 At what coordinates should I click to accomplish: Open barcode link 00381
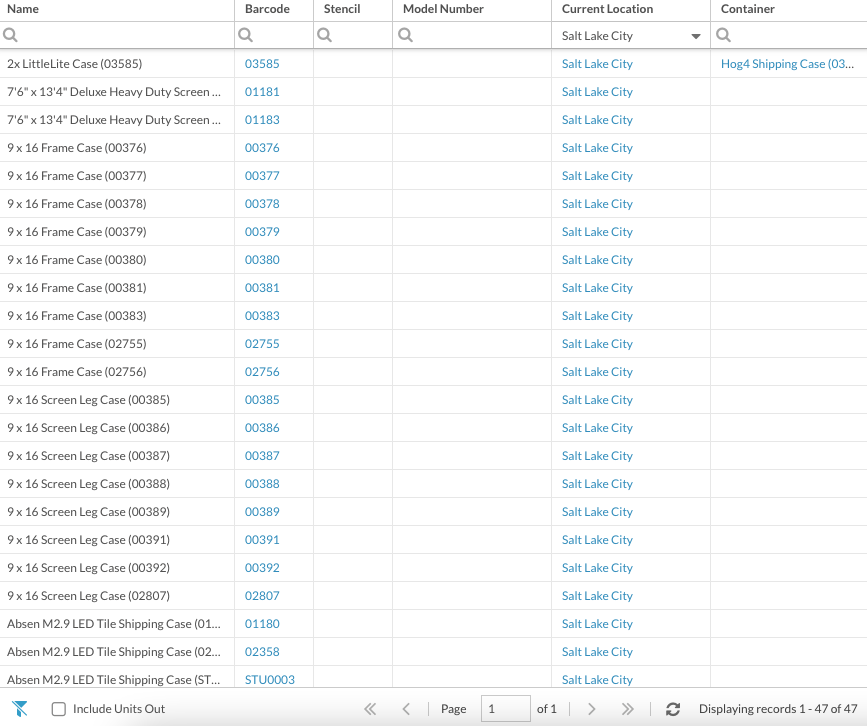262,288
